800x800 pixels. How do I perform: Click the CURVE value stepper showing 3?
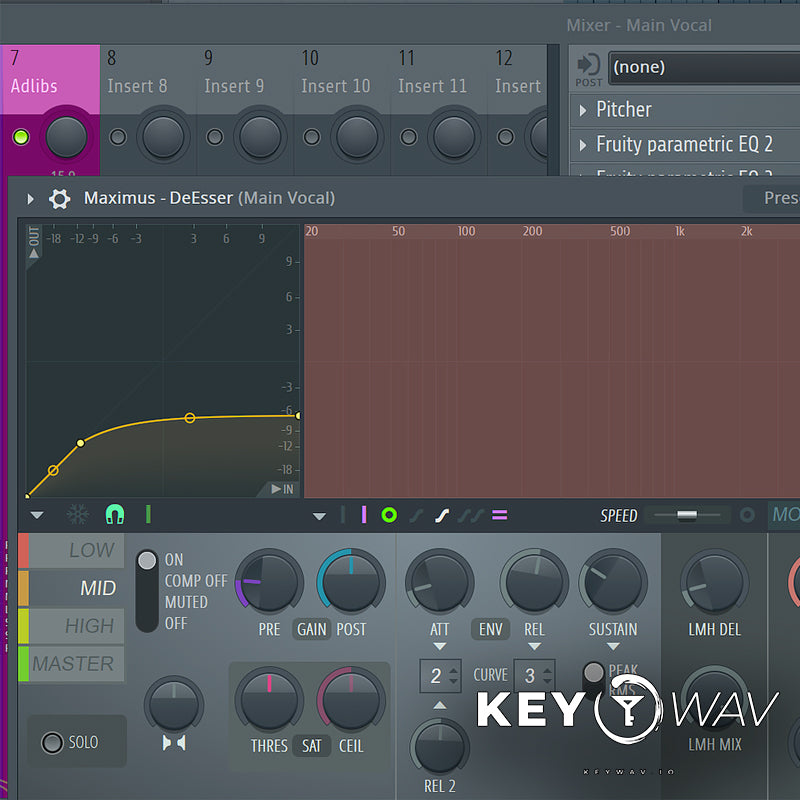point(535,676)
